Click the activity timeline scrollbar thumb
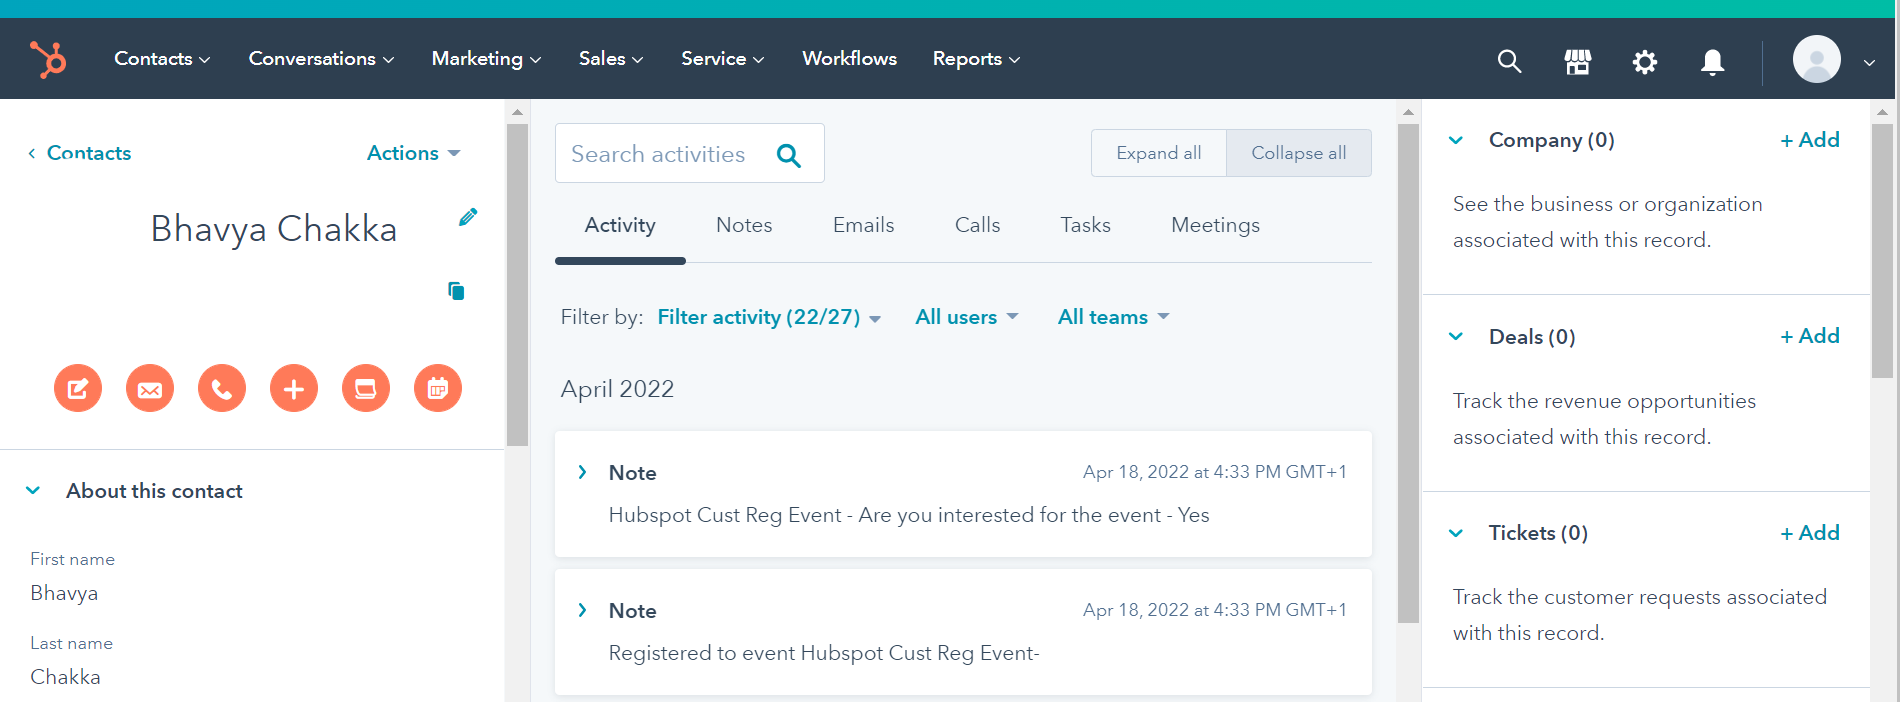Screen dimensions: 1900x702 1408,373
